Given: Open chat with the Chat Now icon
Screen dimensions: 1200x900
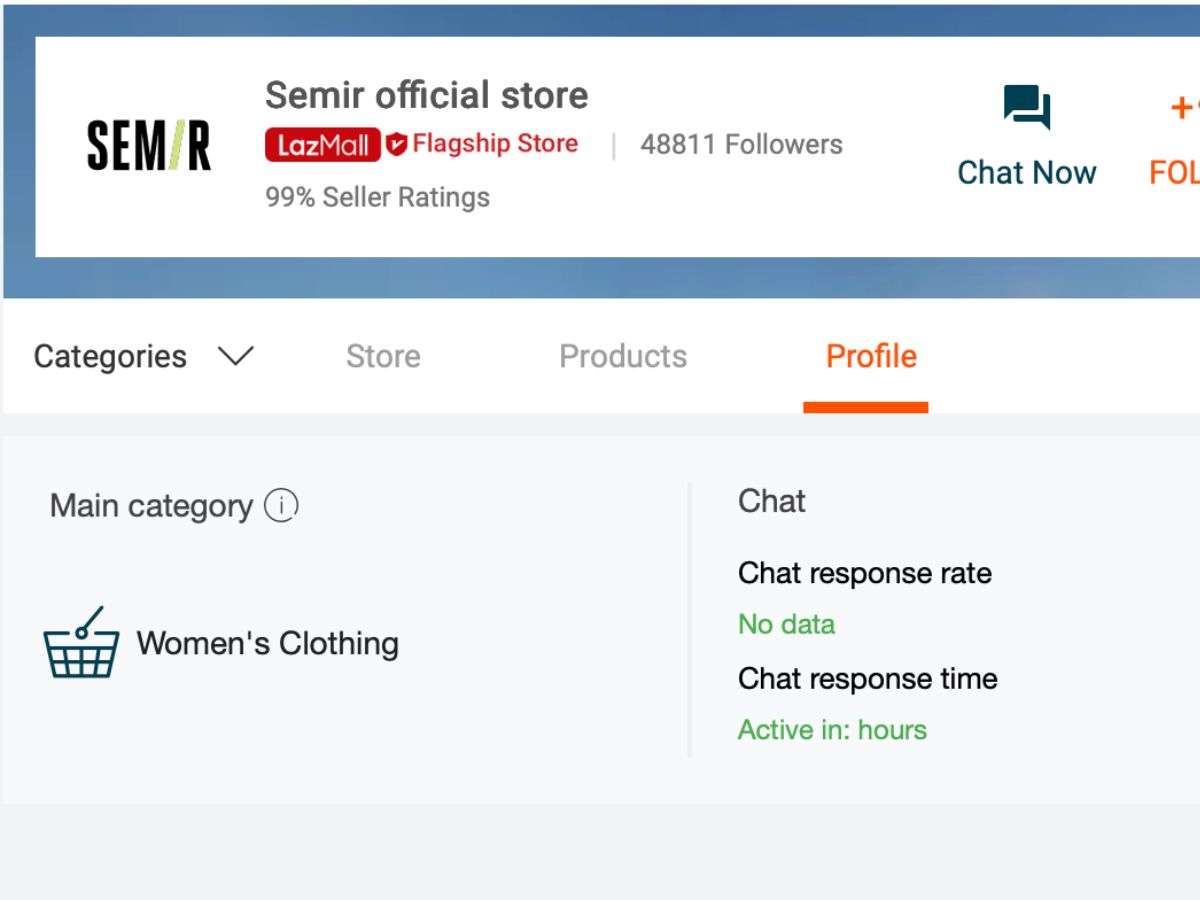Looking at the screenshot, I should pyautogui.click(x=1027, y=107).
